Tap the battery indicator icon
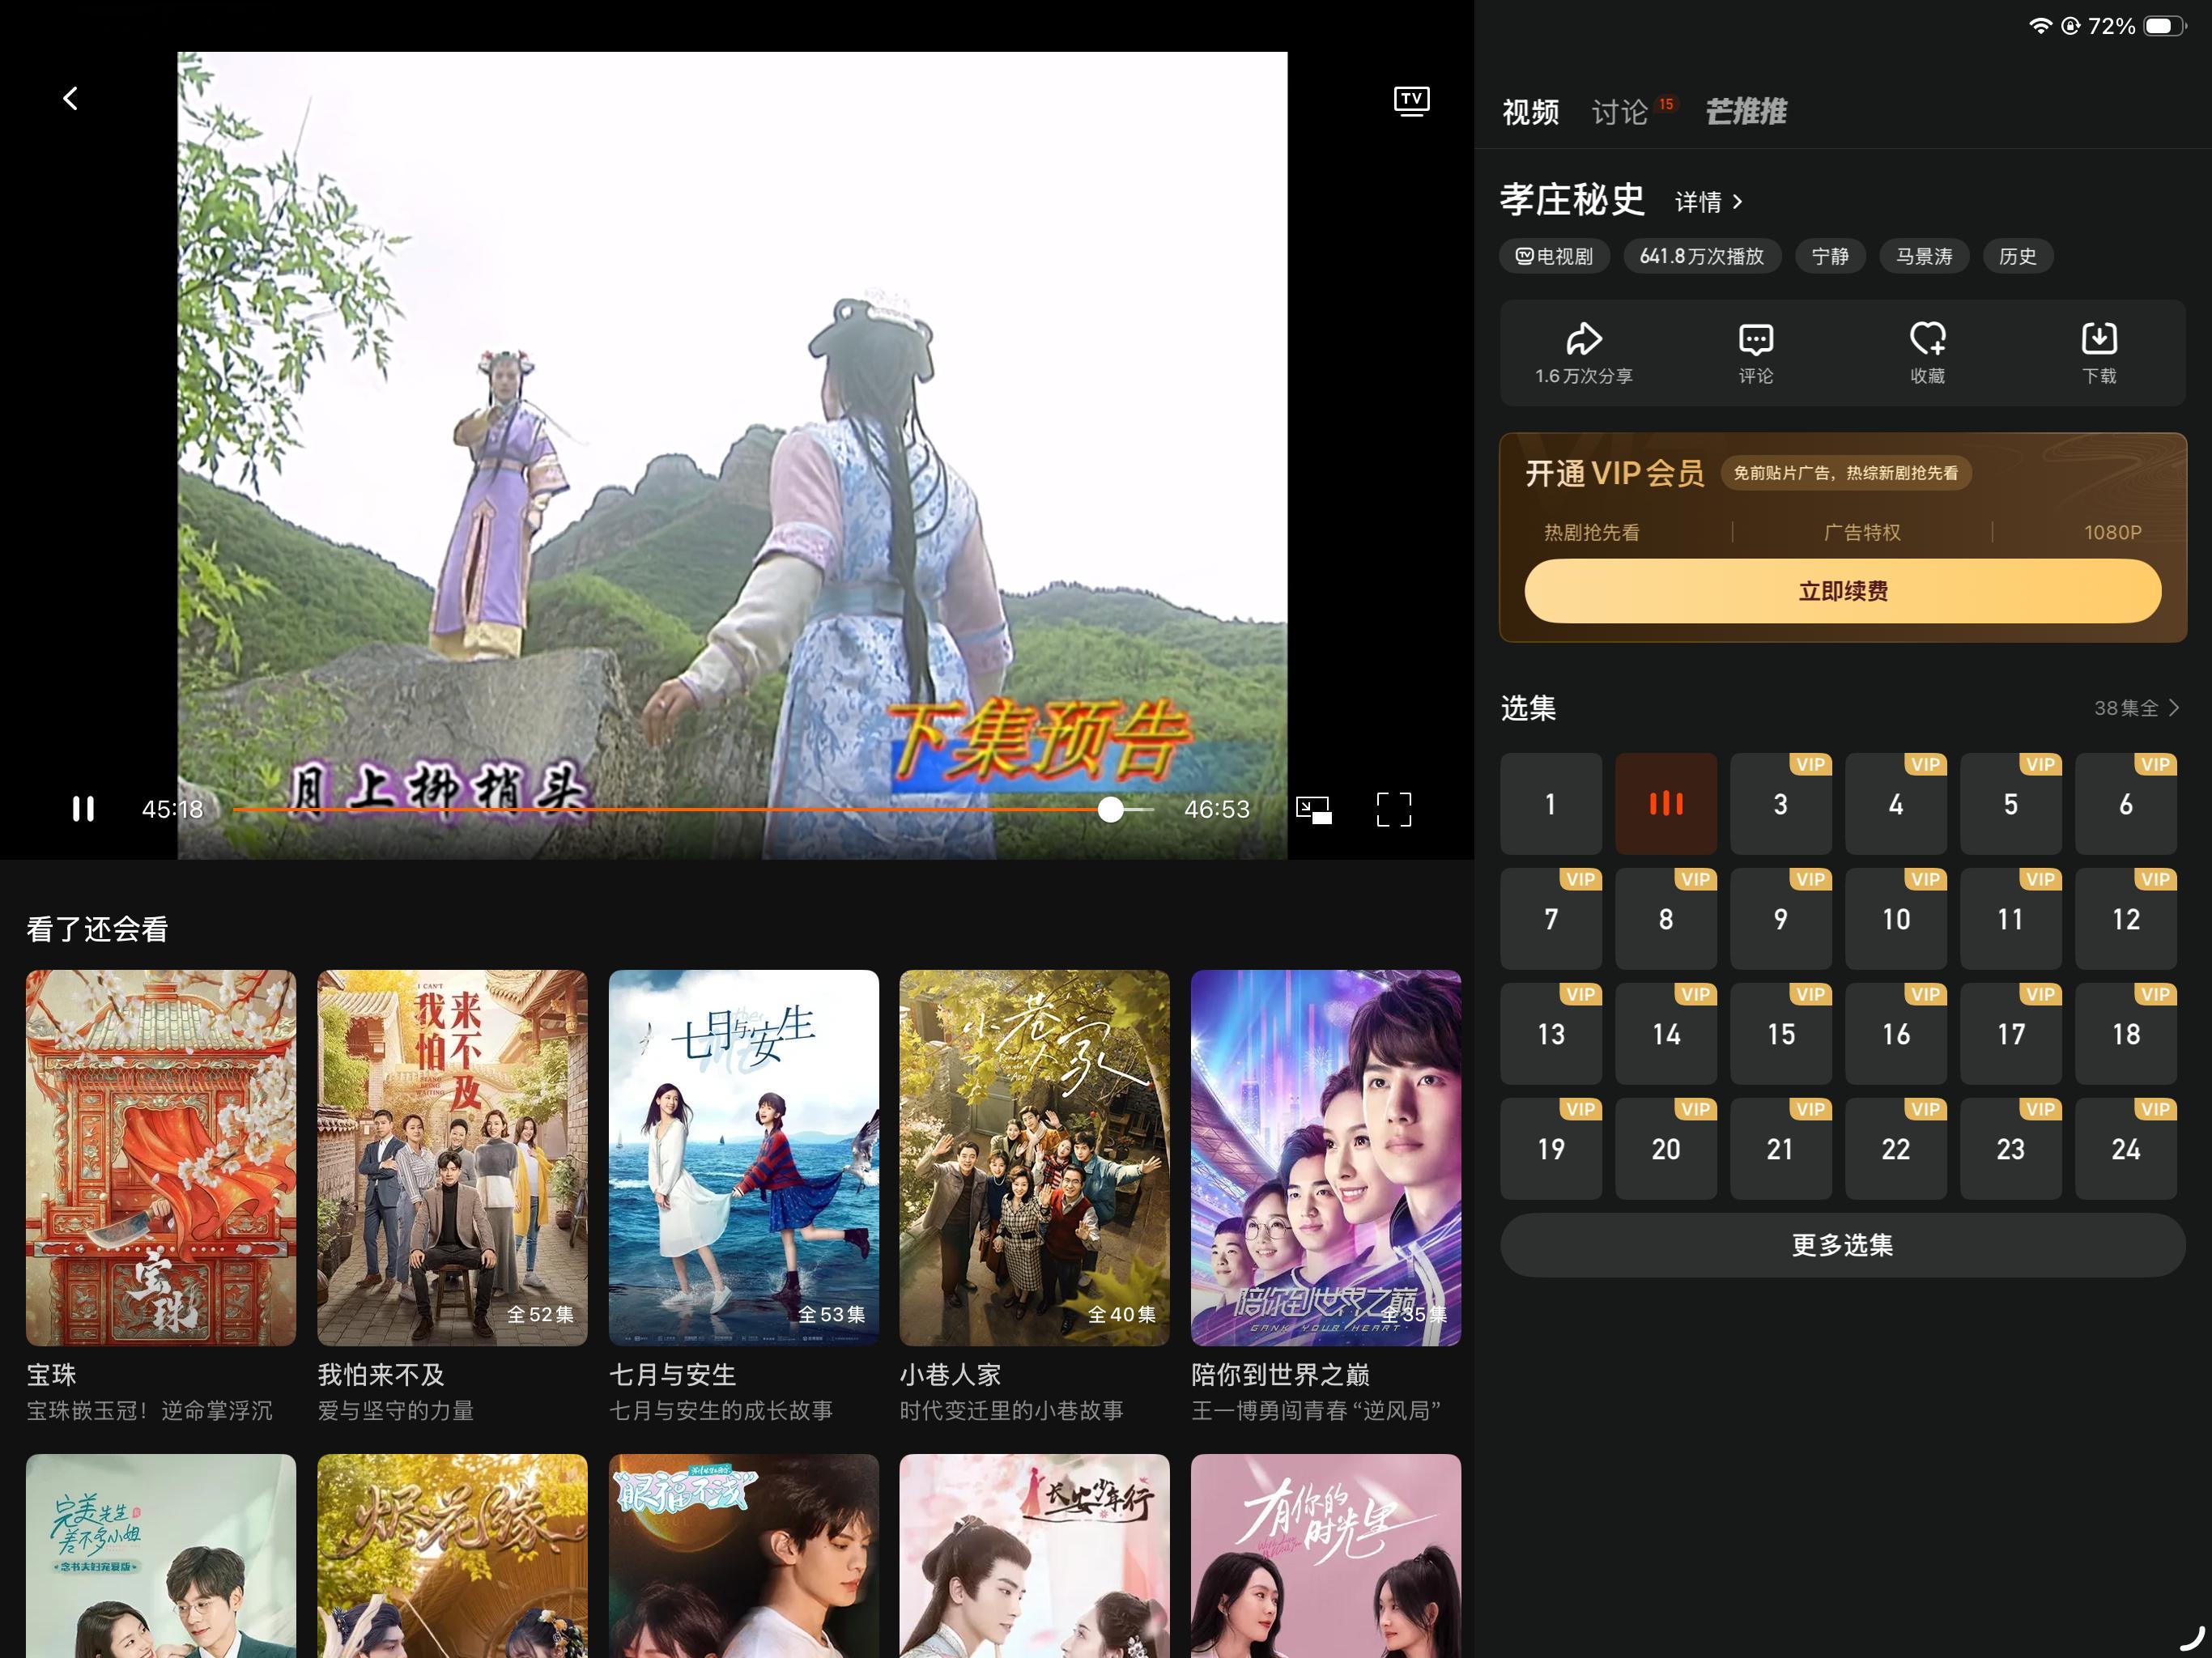2212x1658 pixels. tap(2165, 26)
